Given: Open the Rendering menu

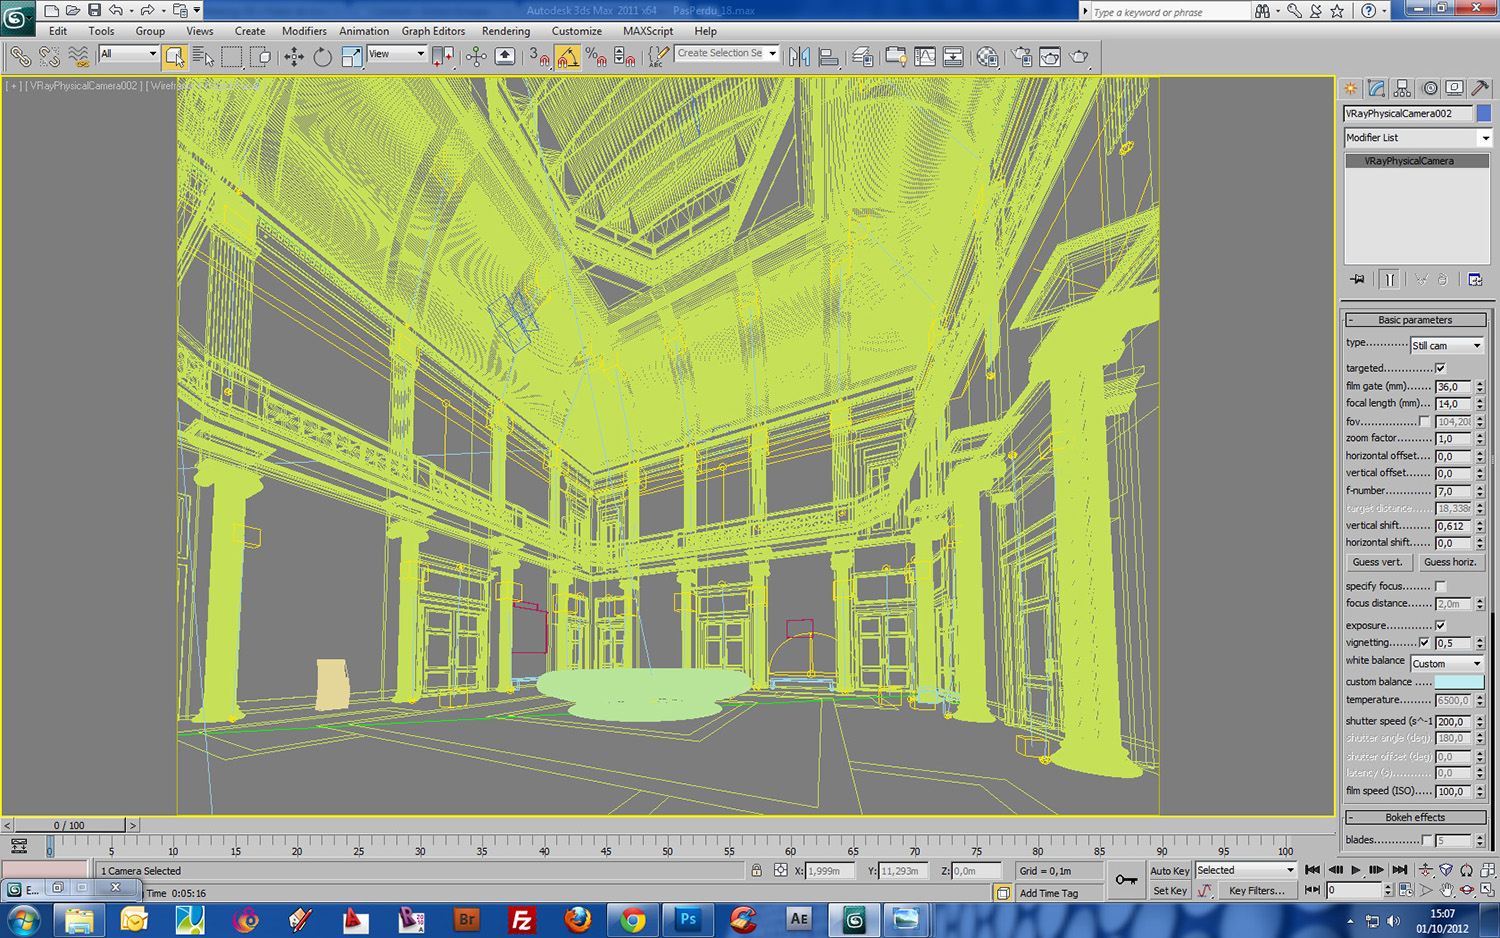Looking at the screenshot, I should point(505,31).
